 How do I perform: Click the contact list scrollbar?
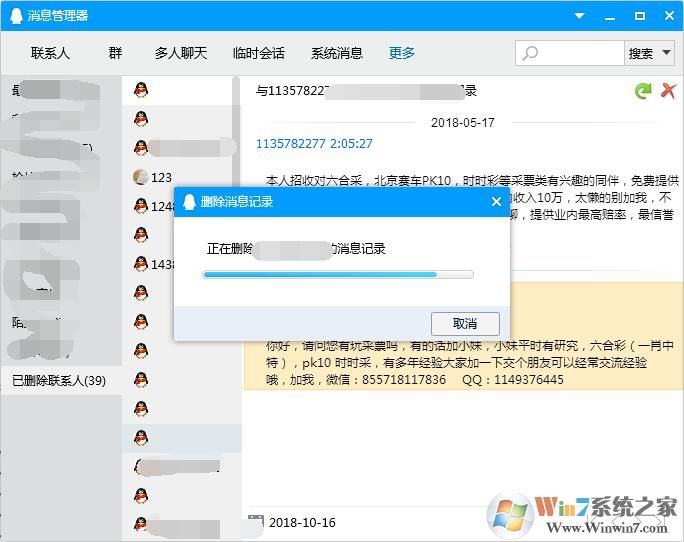236,131
